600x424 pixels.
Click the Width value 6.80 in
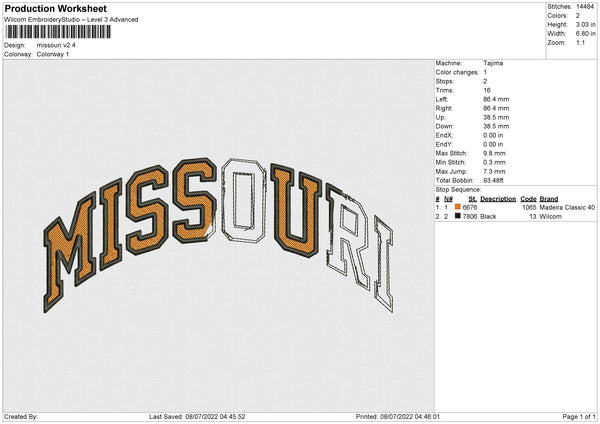coord(585,34)
